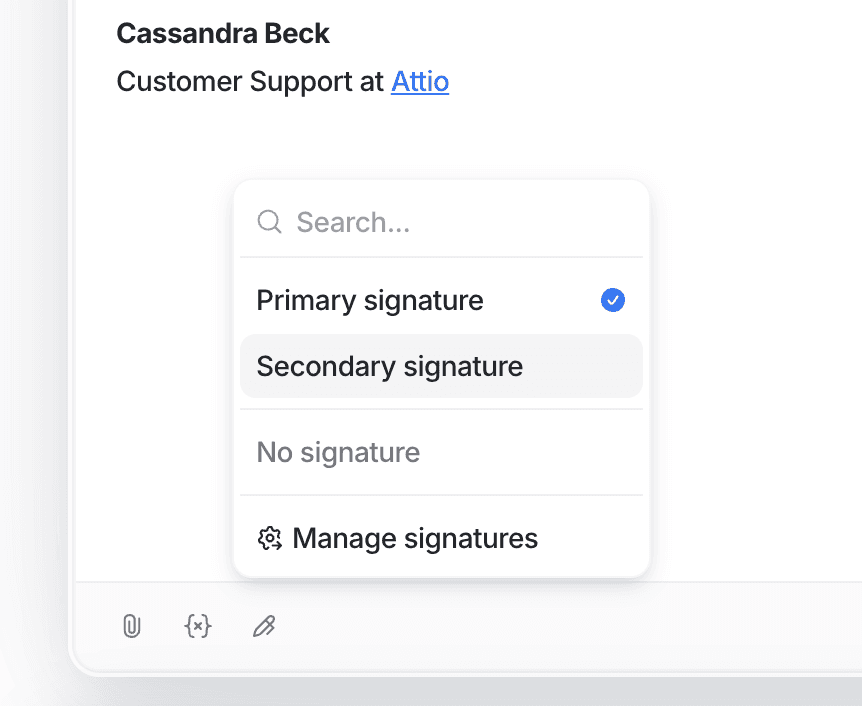This screenshot has height=706, width=862.
Task: Click the signature pen icon
Action: point(264,627)
